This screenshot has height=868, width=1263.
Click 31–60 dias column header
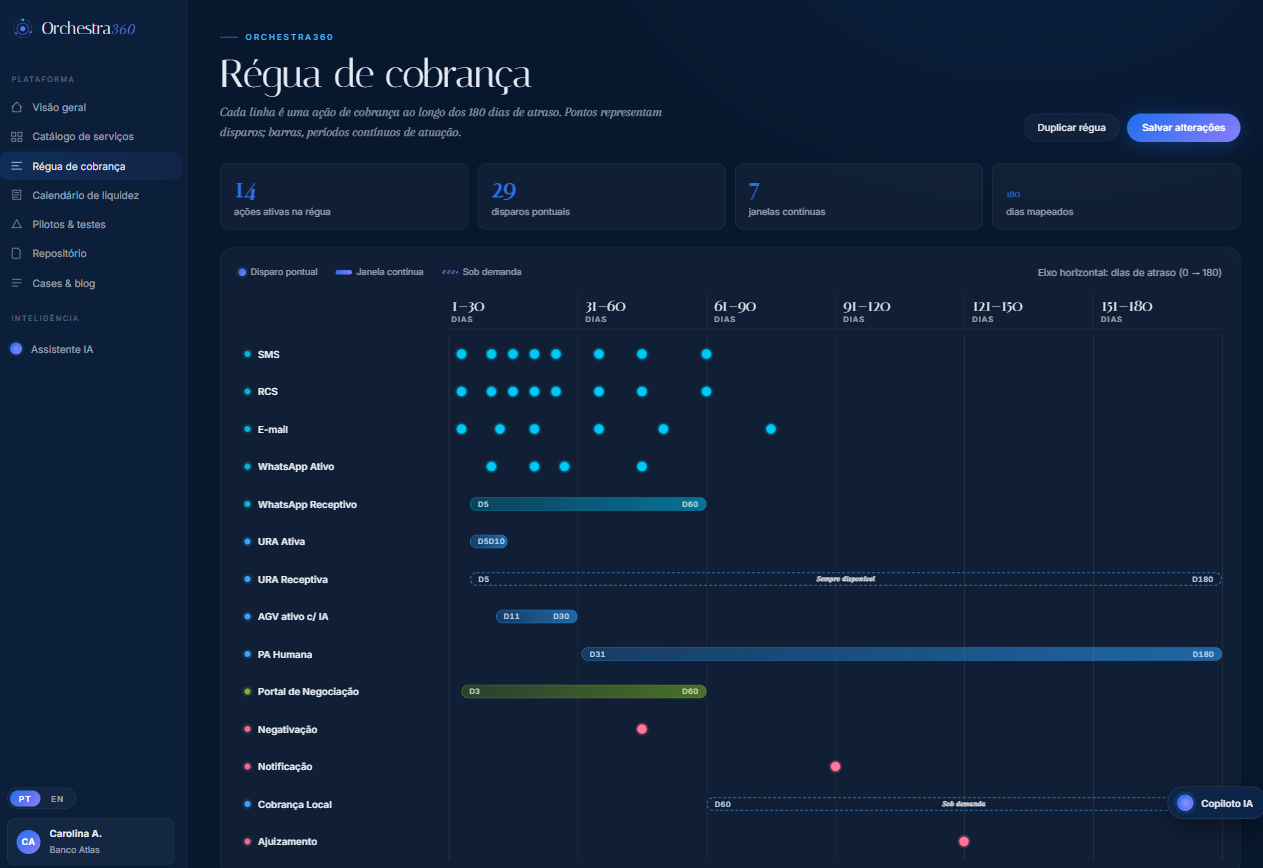point(605,311)
